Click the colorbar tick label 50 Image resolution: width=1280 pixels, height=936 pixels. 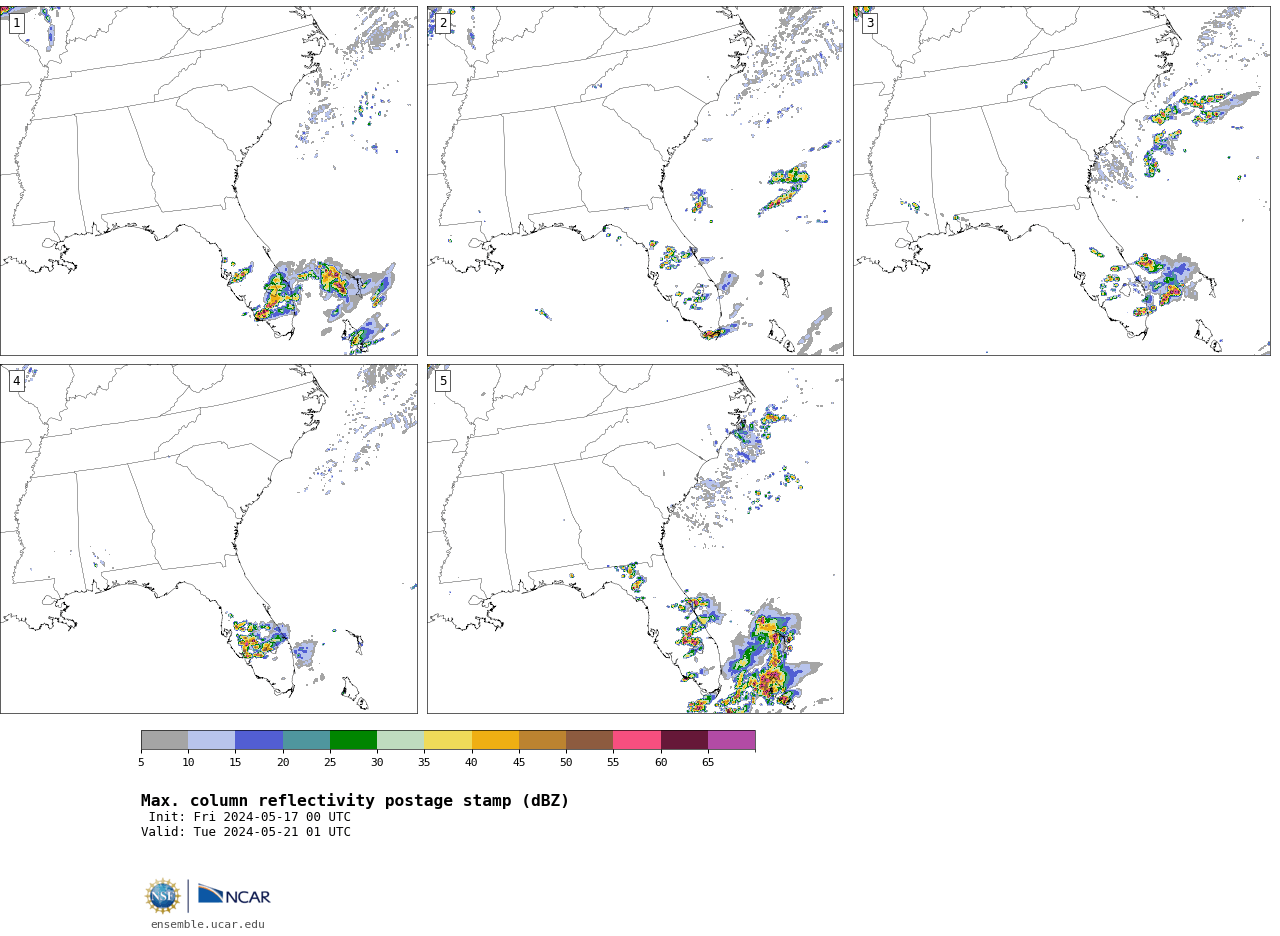[x=566, y=763]
